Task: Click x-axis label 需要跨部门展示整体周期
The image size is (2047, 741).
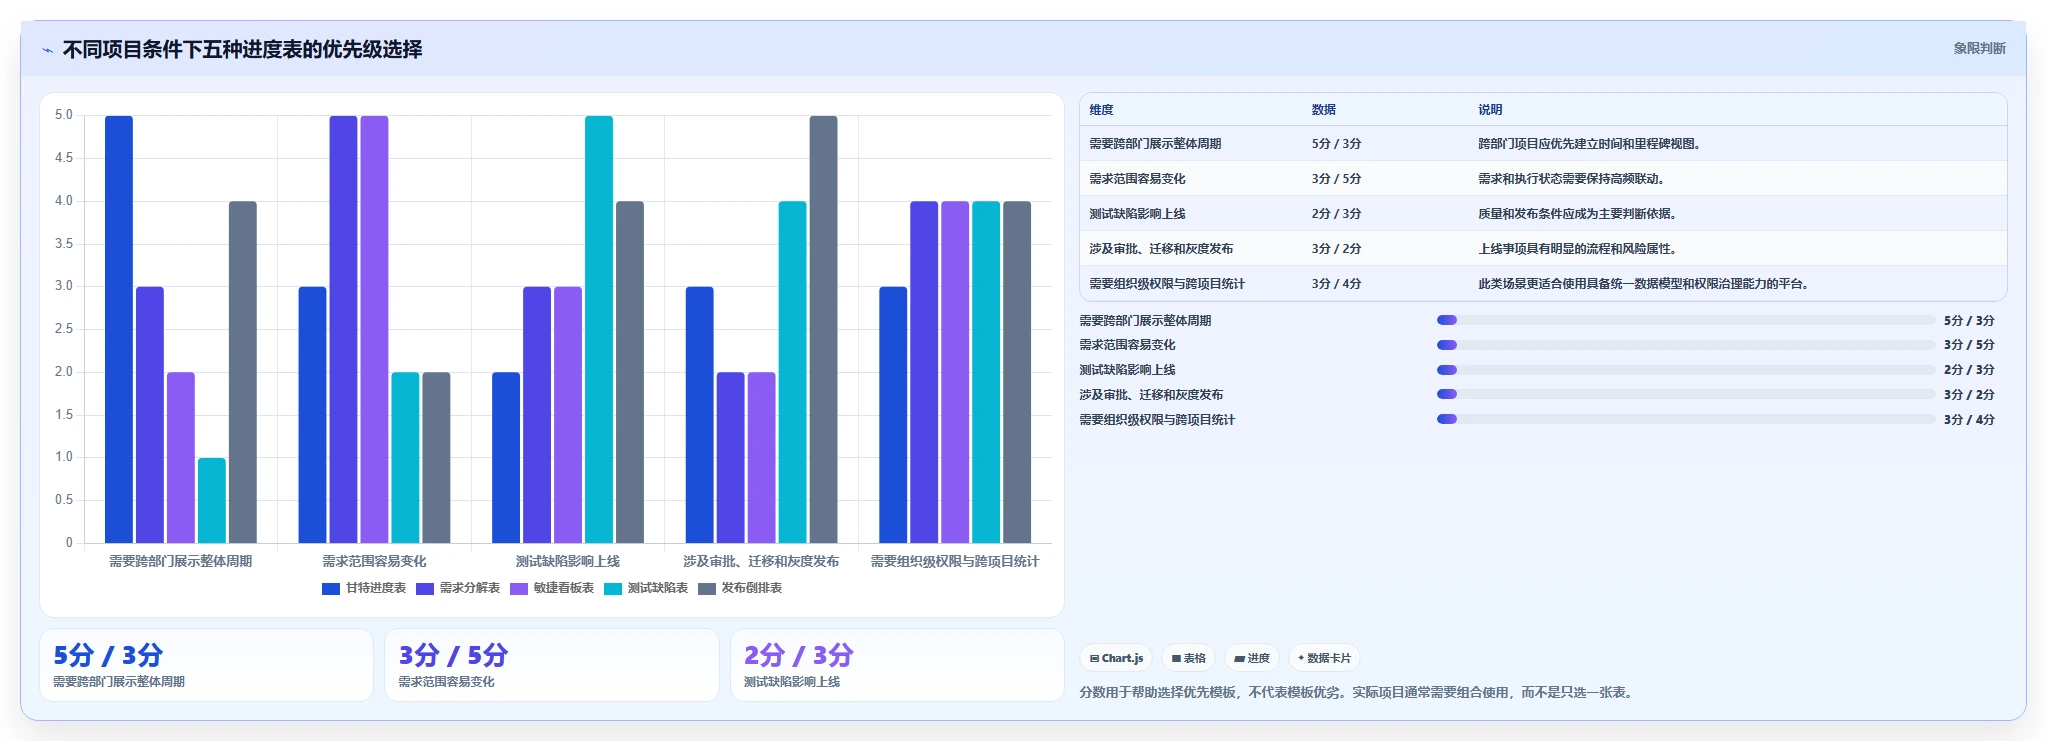Action: click(x=181, y=562)
